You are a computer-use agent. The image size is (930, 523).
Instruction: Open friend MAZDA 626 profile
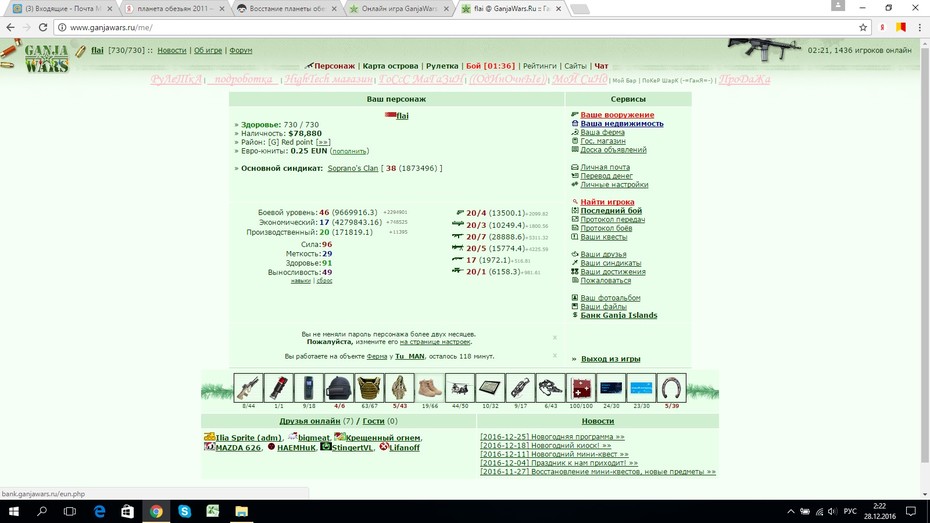pos(238,448)
